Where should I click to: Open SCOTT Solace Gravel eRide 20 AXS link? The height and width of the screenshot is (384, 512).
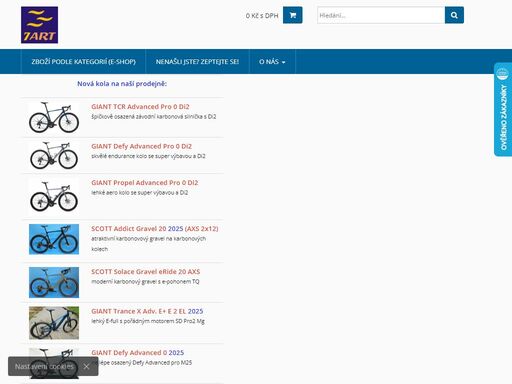[x=146, y=272]
